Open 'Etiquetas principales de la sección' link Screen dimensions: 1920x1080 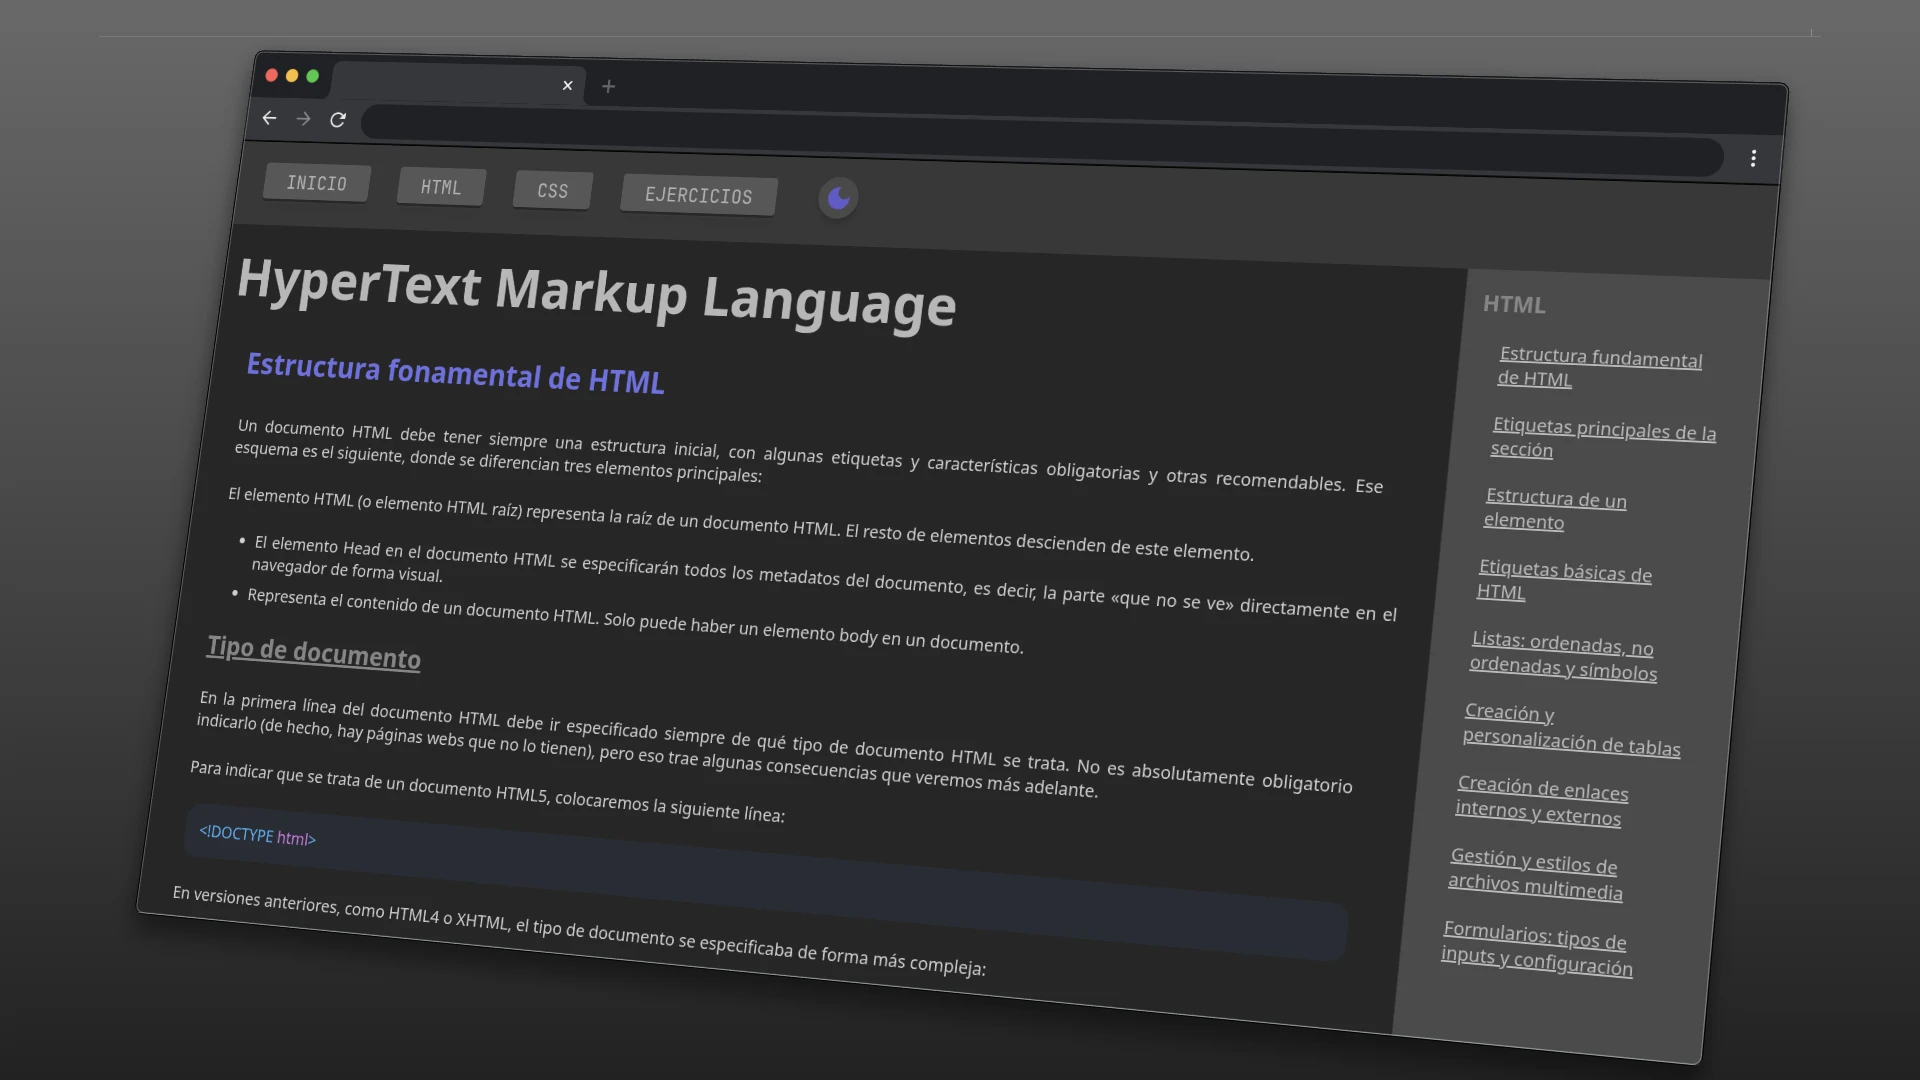[x=1603, y=438]
